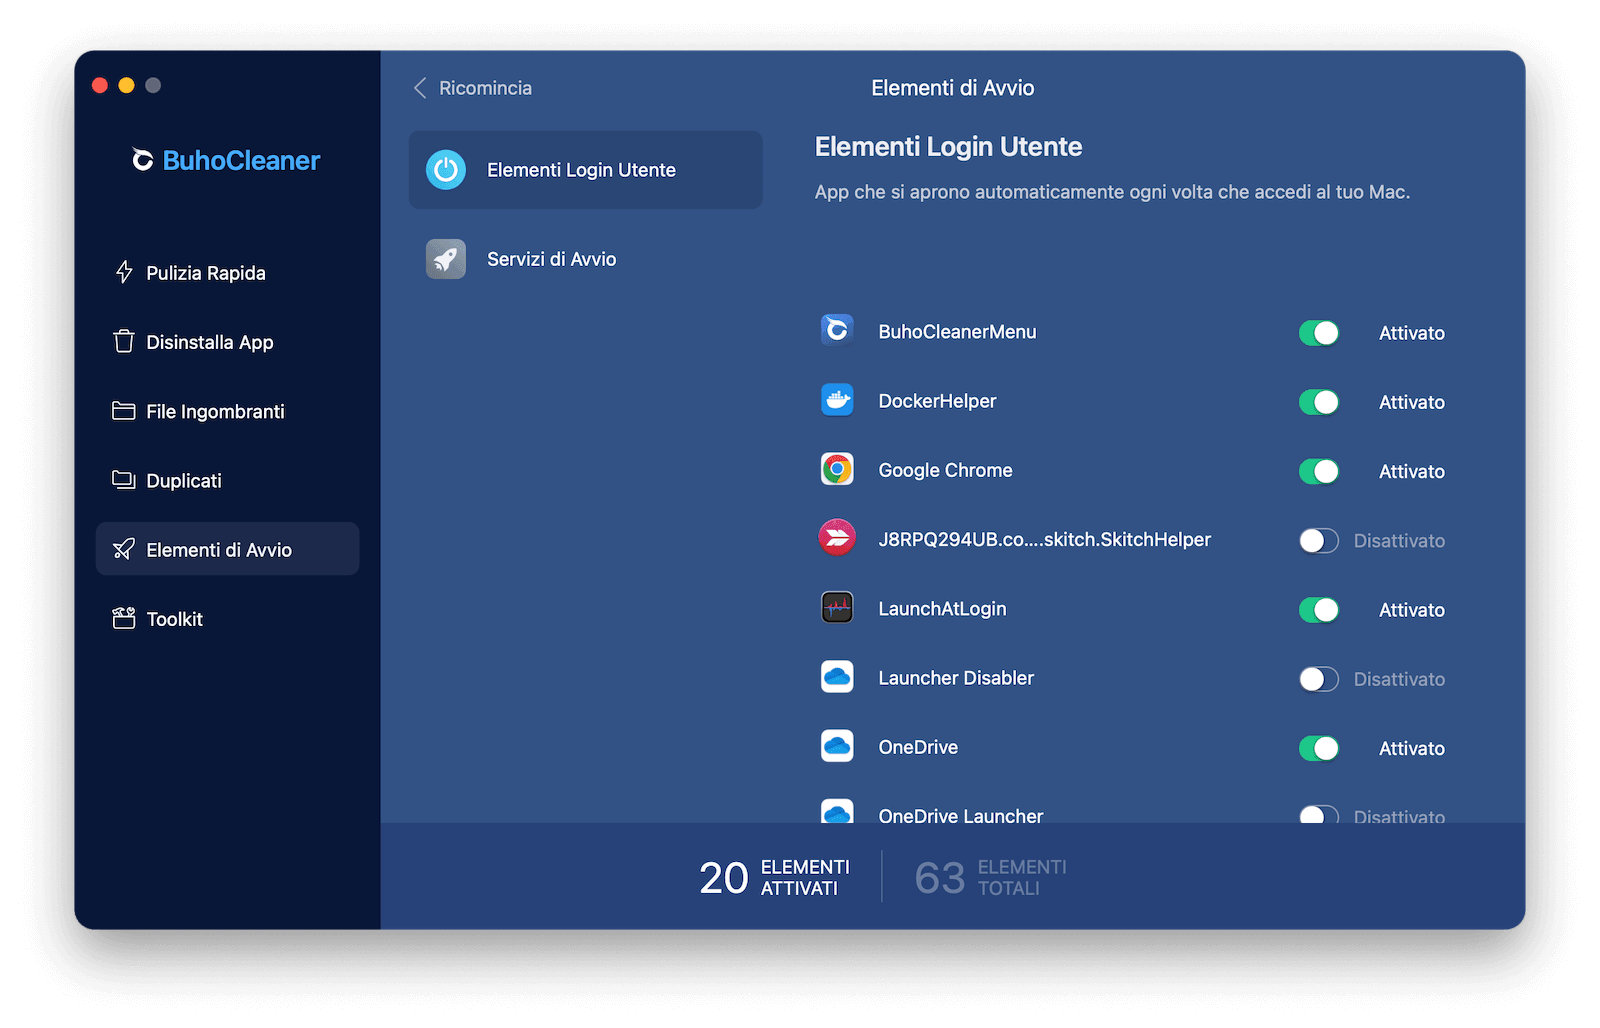1600x1028 pixels.
Task: Click the Pulizia Rapida lightning icon
Action: tap(124, 272)
